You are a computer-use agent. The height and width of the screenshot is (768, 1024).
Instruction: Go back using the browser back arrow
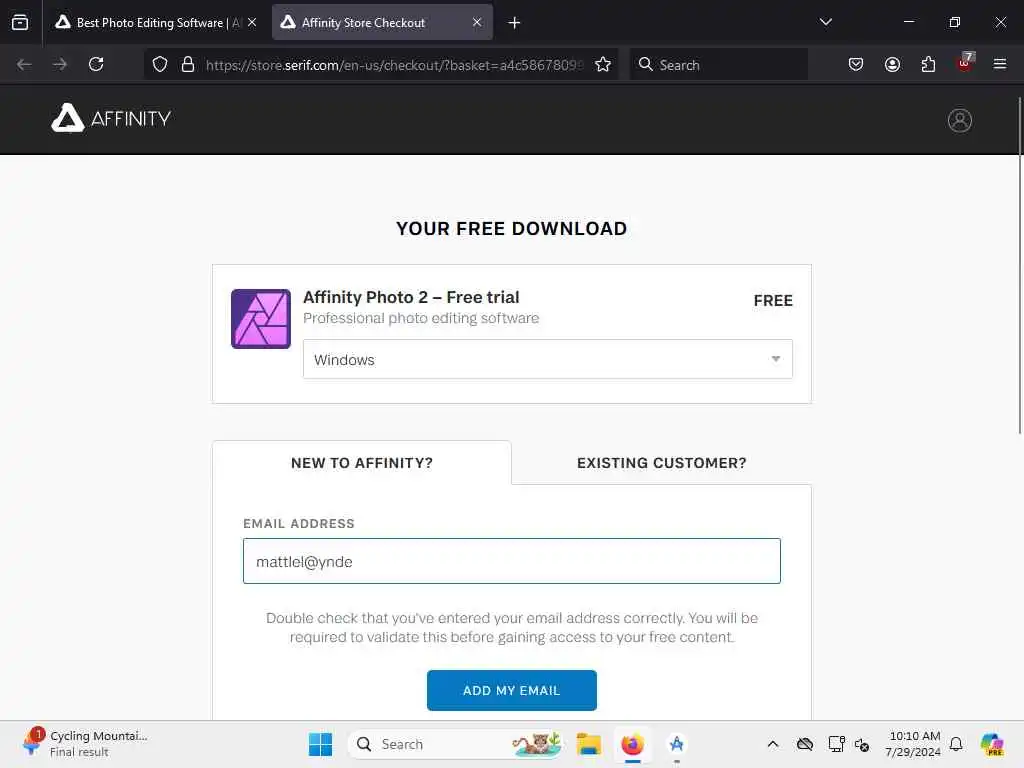pyautogui.click(x=24, y=64)
